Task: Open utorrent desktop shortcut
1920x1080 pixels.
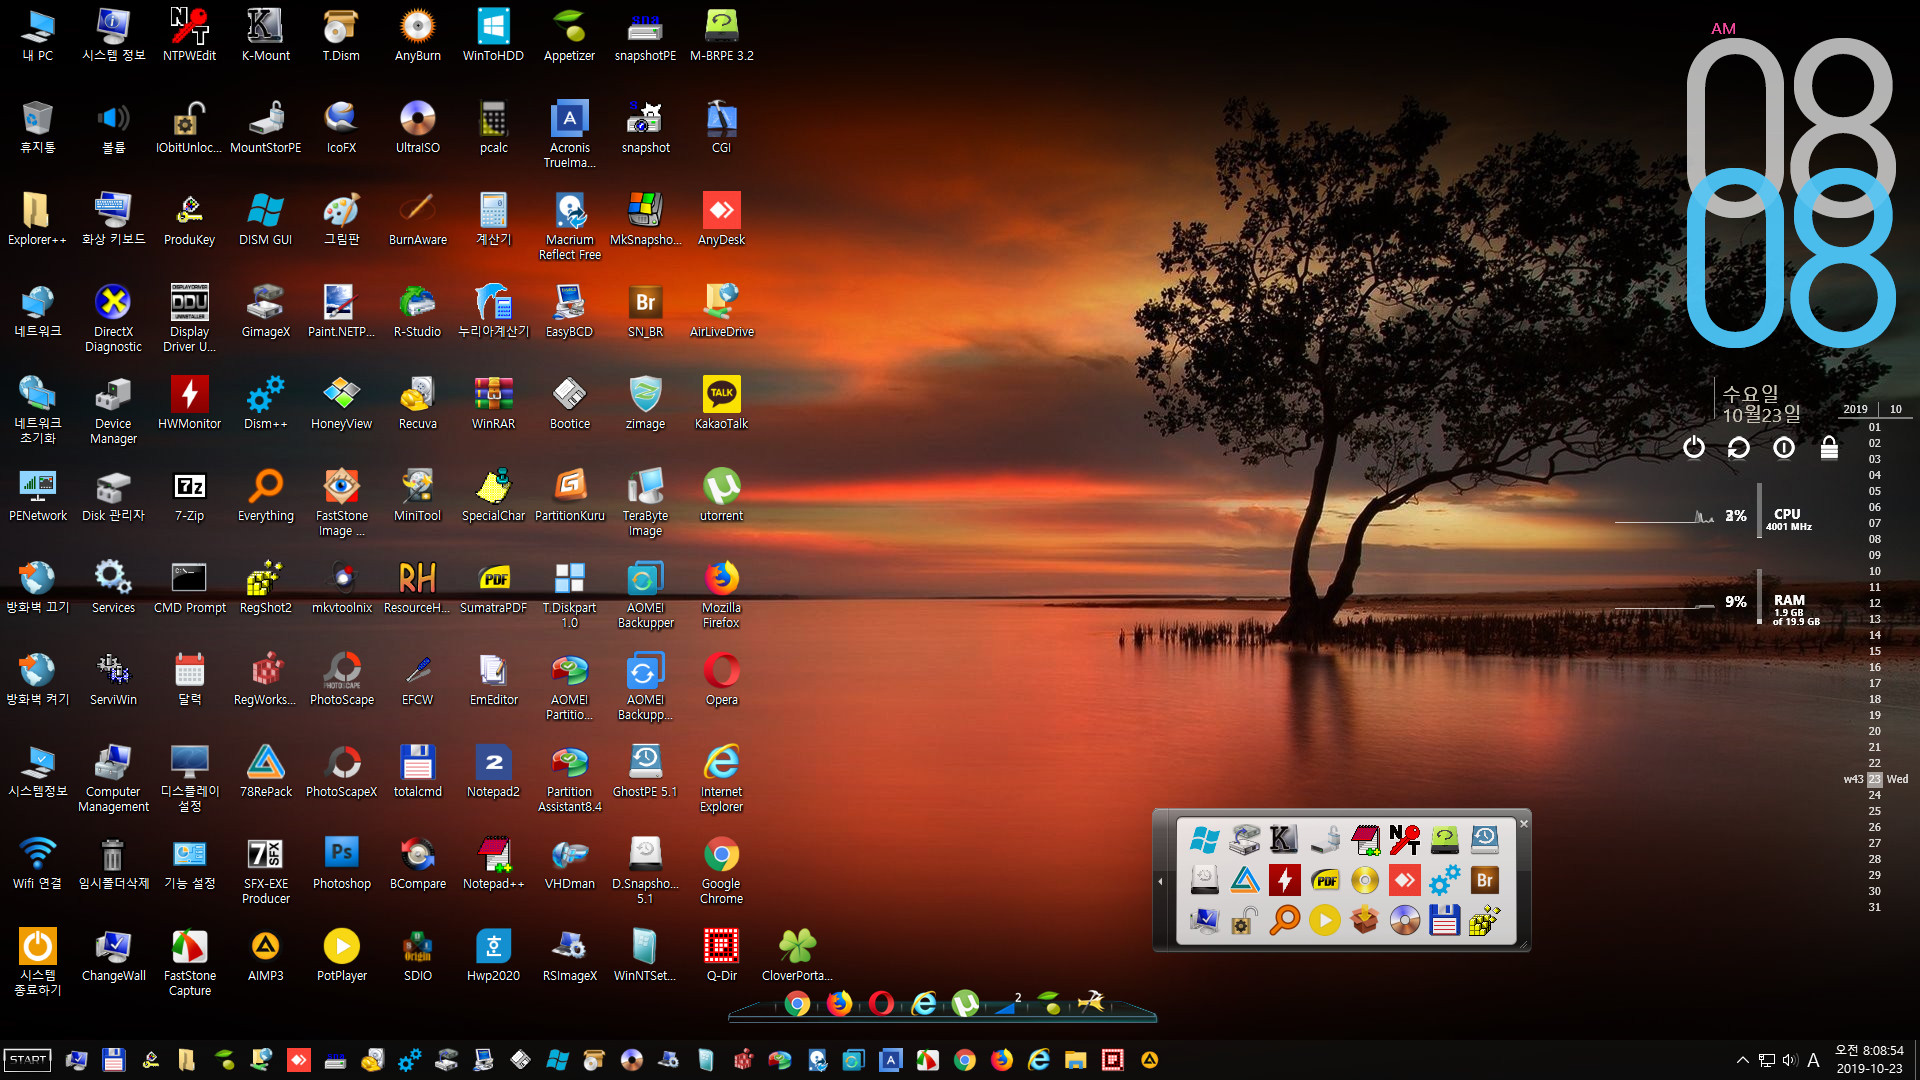Action: [721, 494]
